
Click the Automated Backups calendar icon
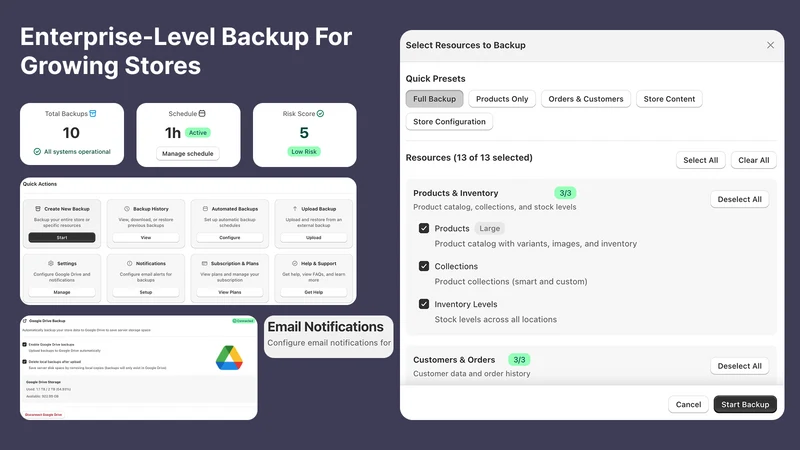tap(205, 209)
